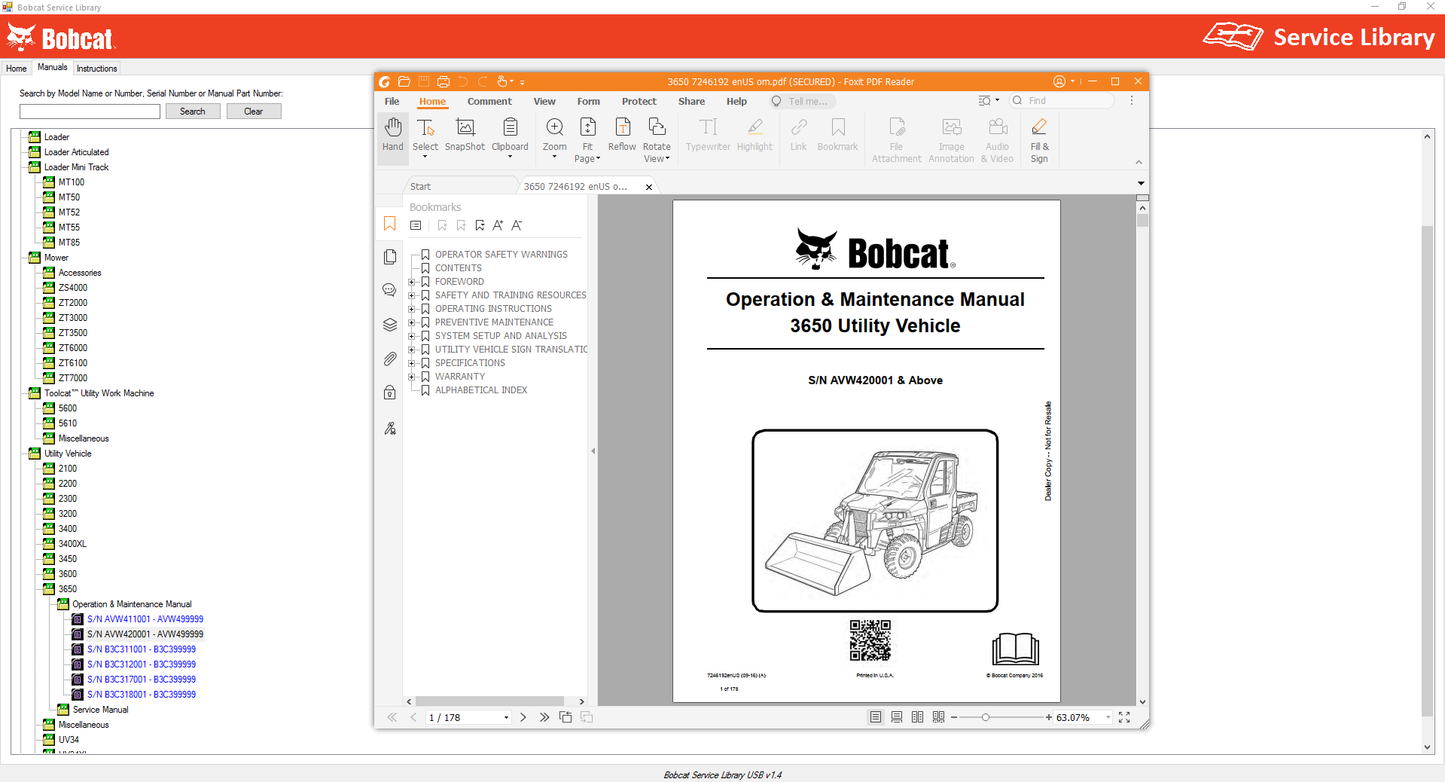Open the 63.07% zoom level dropdown
The height and width of the screenshot is (782, 1445).
[x=1108, y=718]
